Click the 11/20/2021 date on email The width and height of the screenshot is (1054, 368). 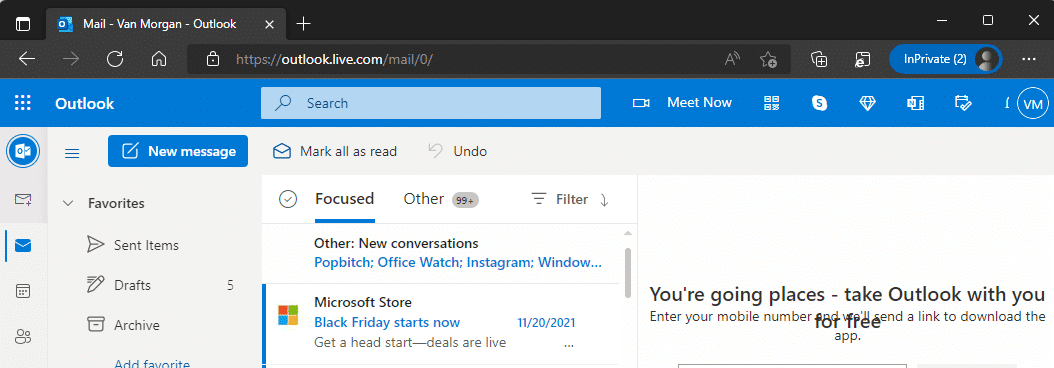click(x=546, y=323)
